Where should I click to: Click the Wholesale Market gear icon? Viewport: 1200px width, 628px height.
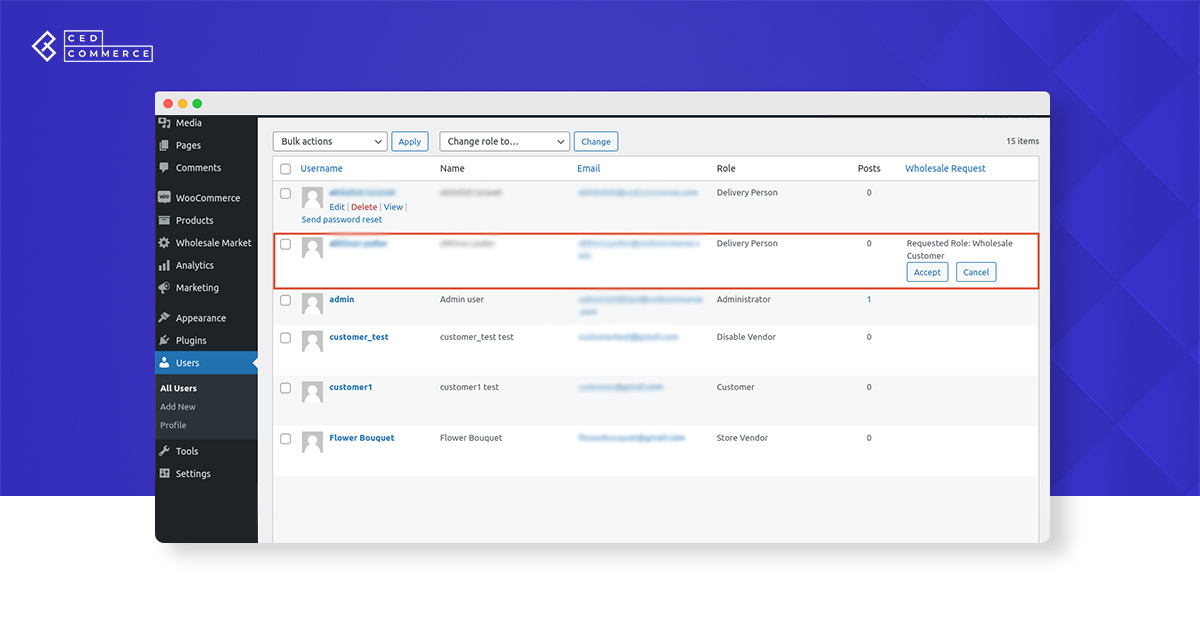tap(164, 243)
